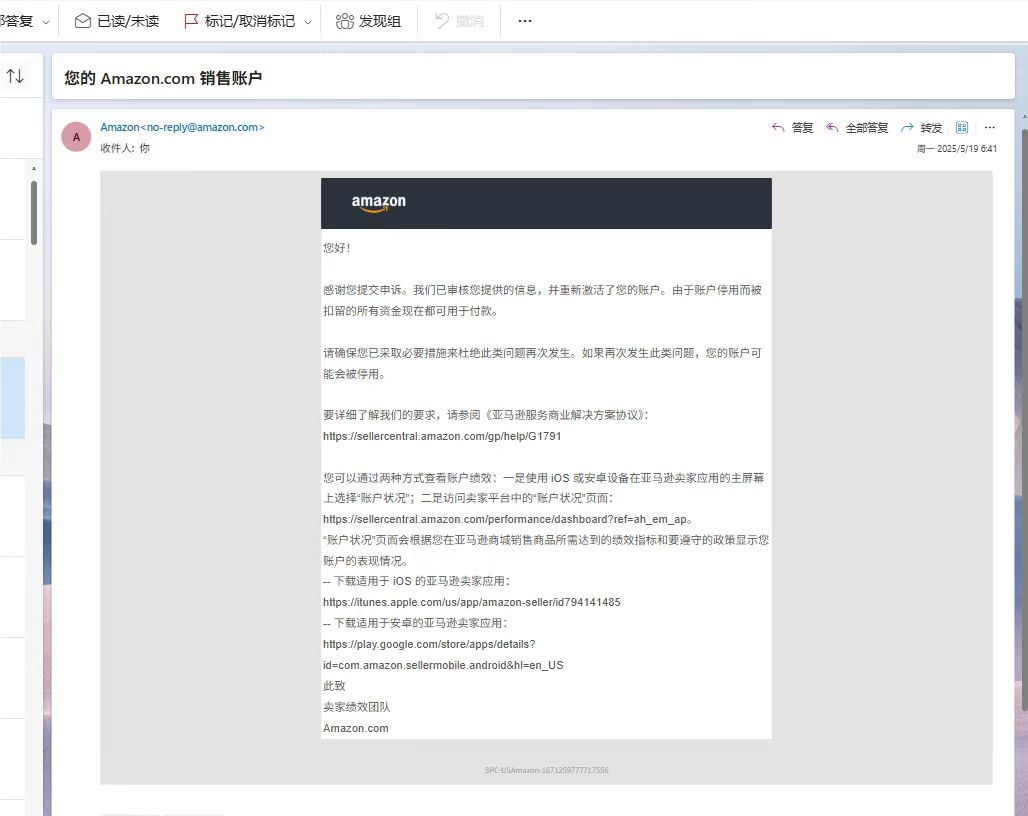Open the sender address no-reply@amazon.com
This screenshot has width=1028, height=816.
[202, 127]
